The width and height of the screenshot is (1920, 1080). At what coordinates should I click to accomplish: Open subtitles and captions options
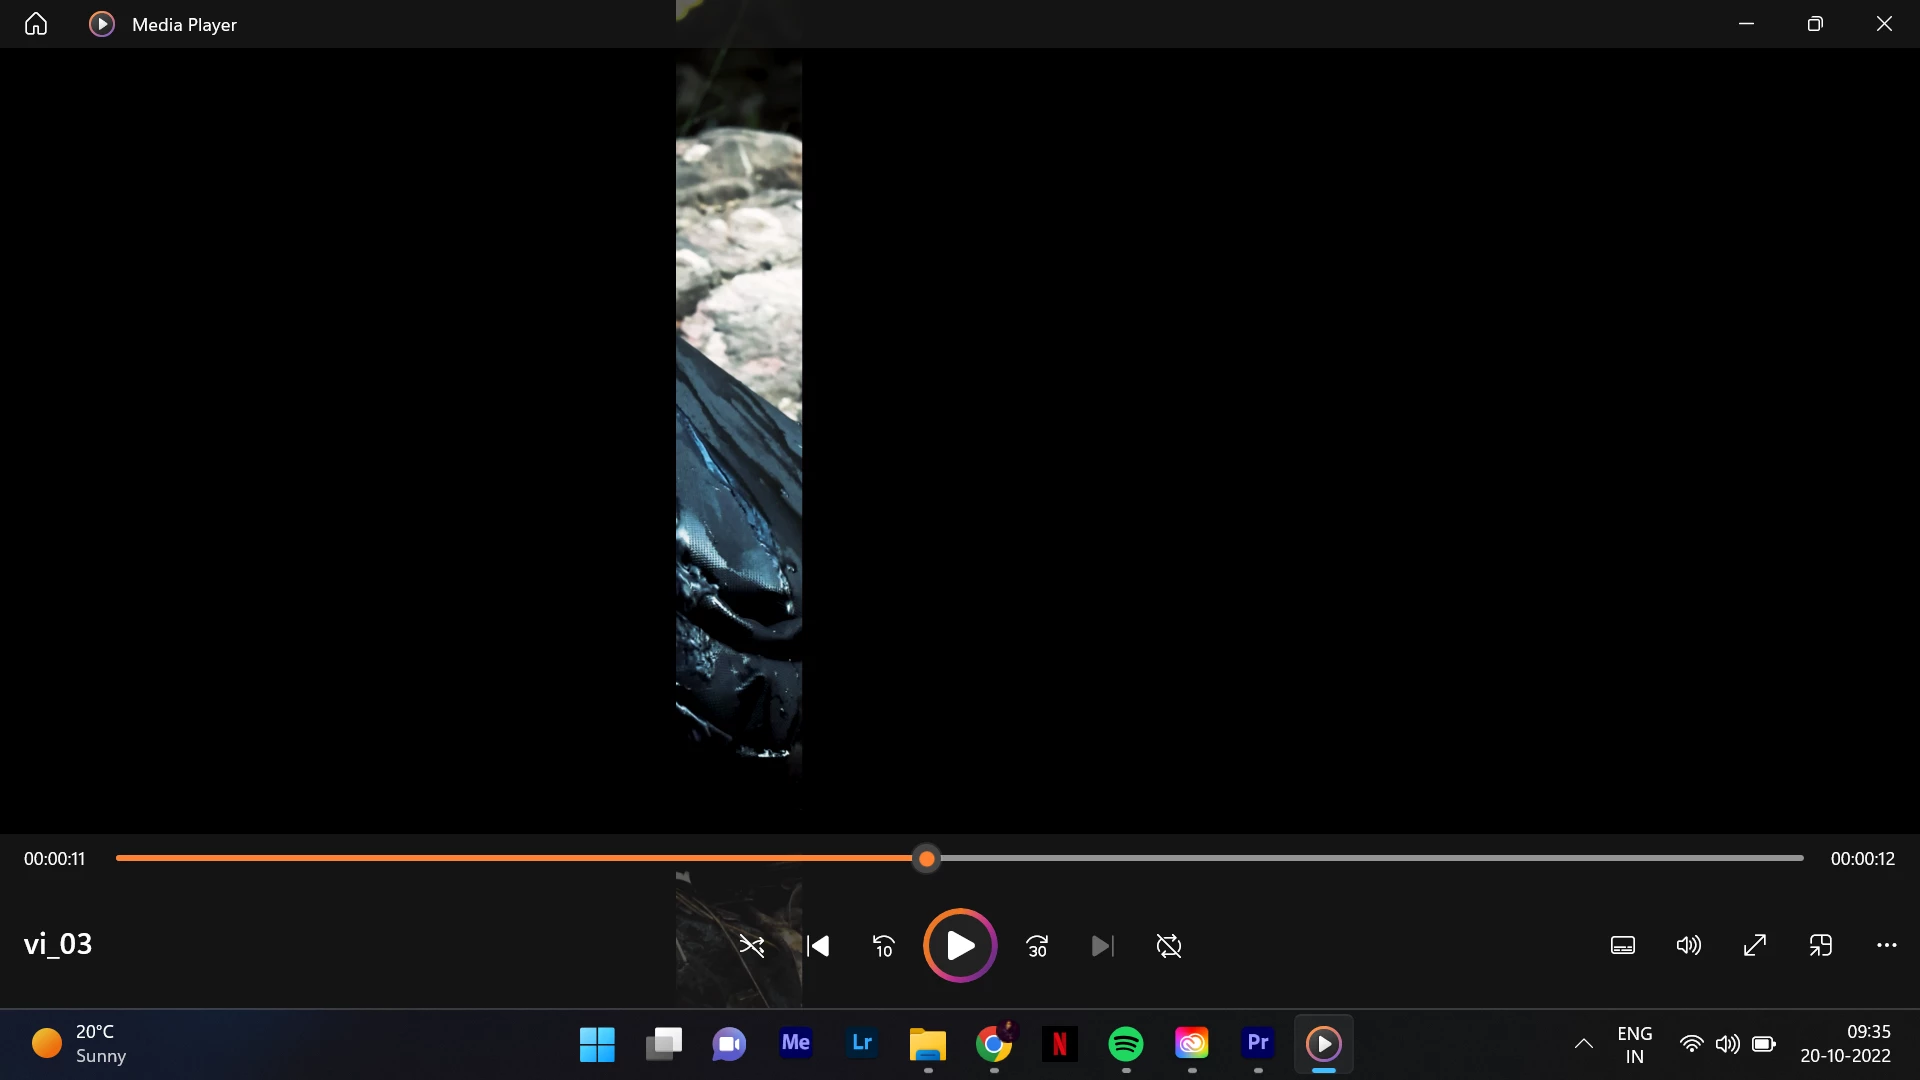tap(1623, 946)
